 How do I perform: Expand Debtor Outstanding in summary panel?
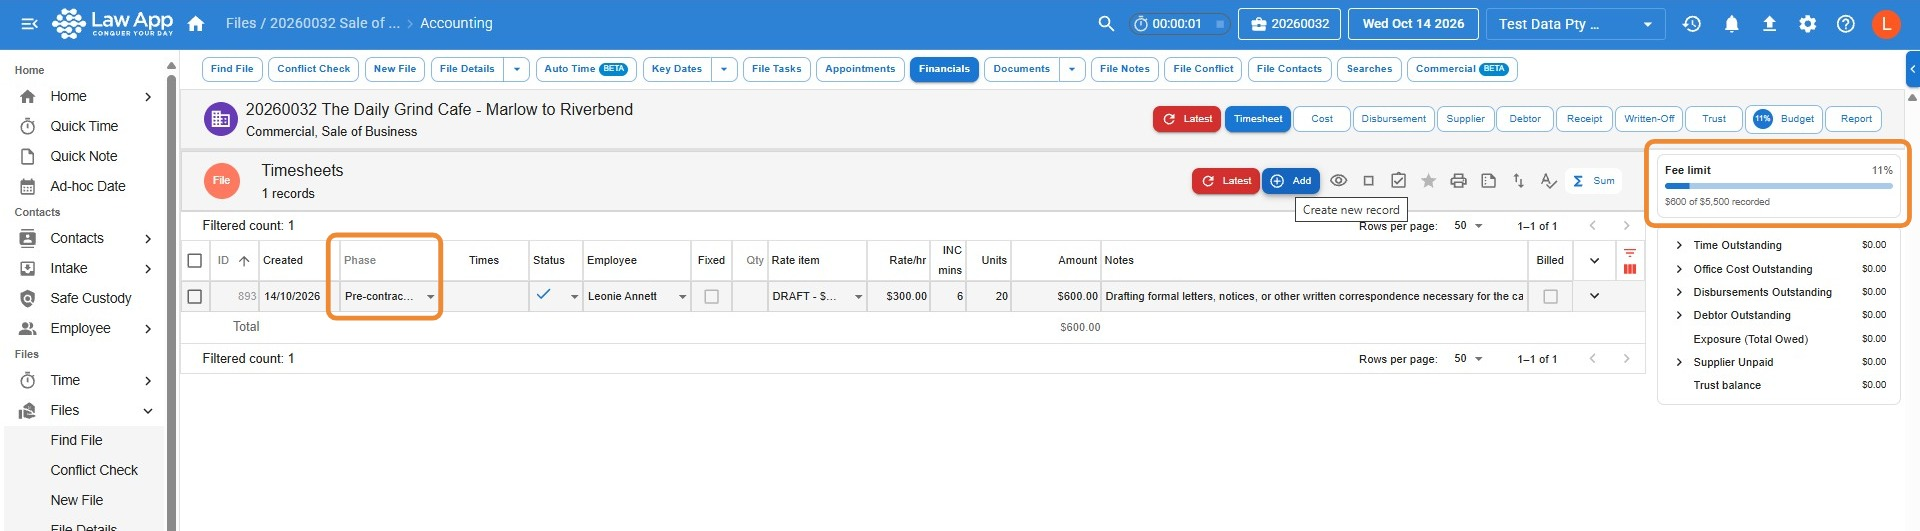tap(1679, 315)
